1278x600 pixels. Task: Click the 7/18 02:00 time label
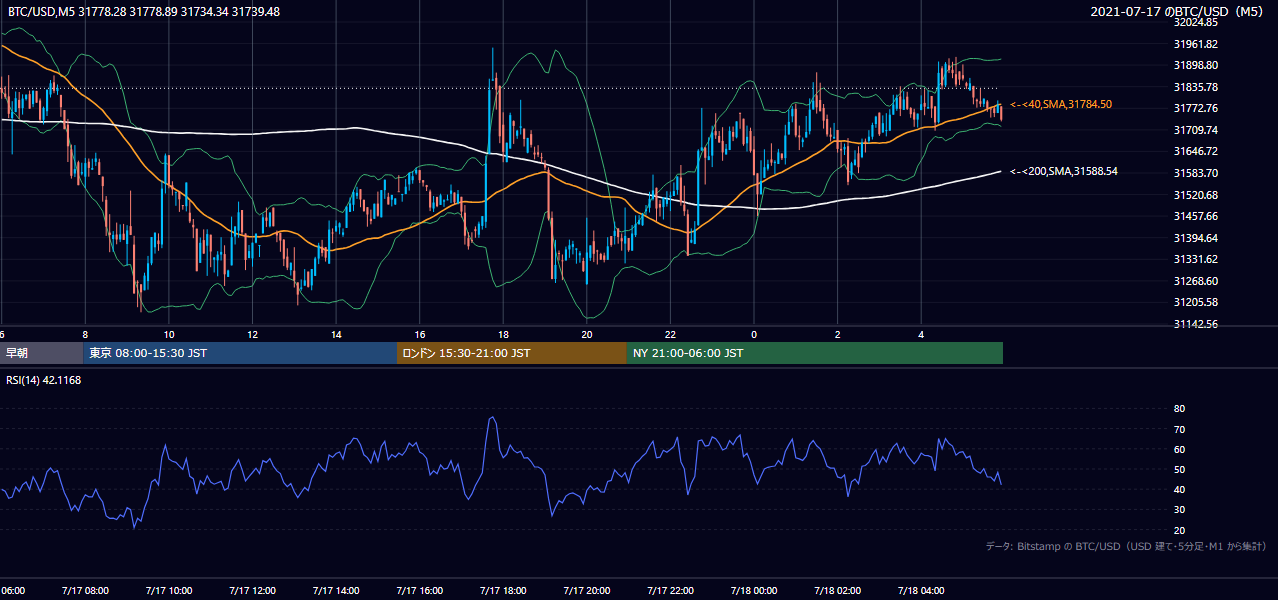click(x=837, y=590)
